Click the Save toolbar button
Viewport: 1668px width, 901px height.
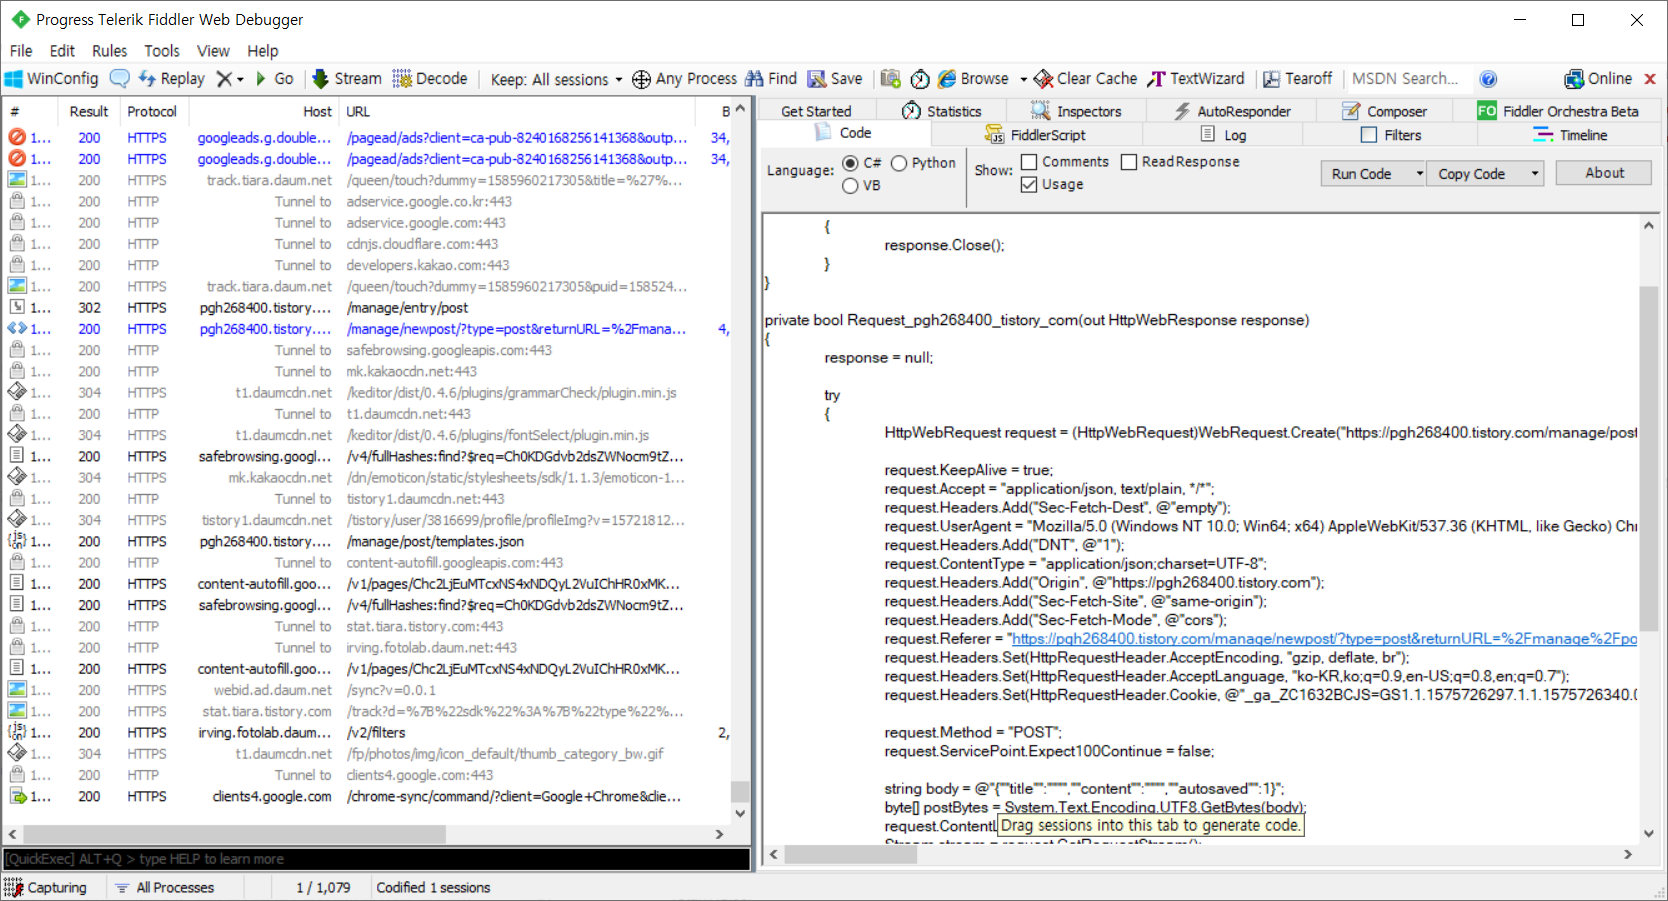click(835, 79)
